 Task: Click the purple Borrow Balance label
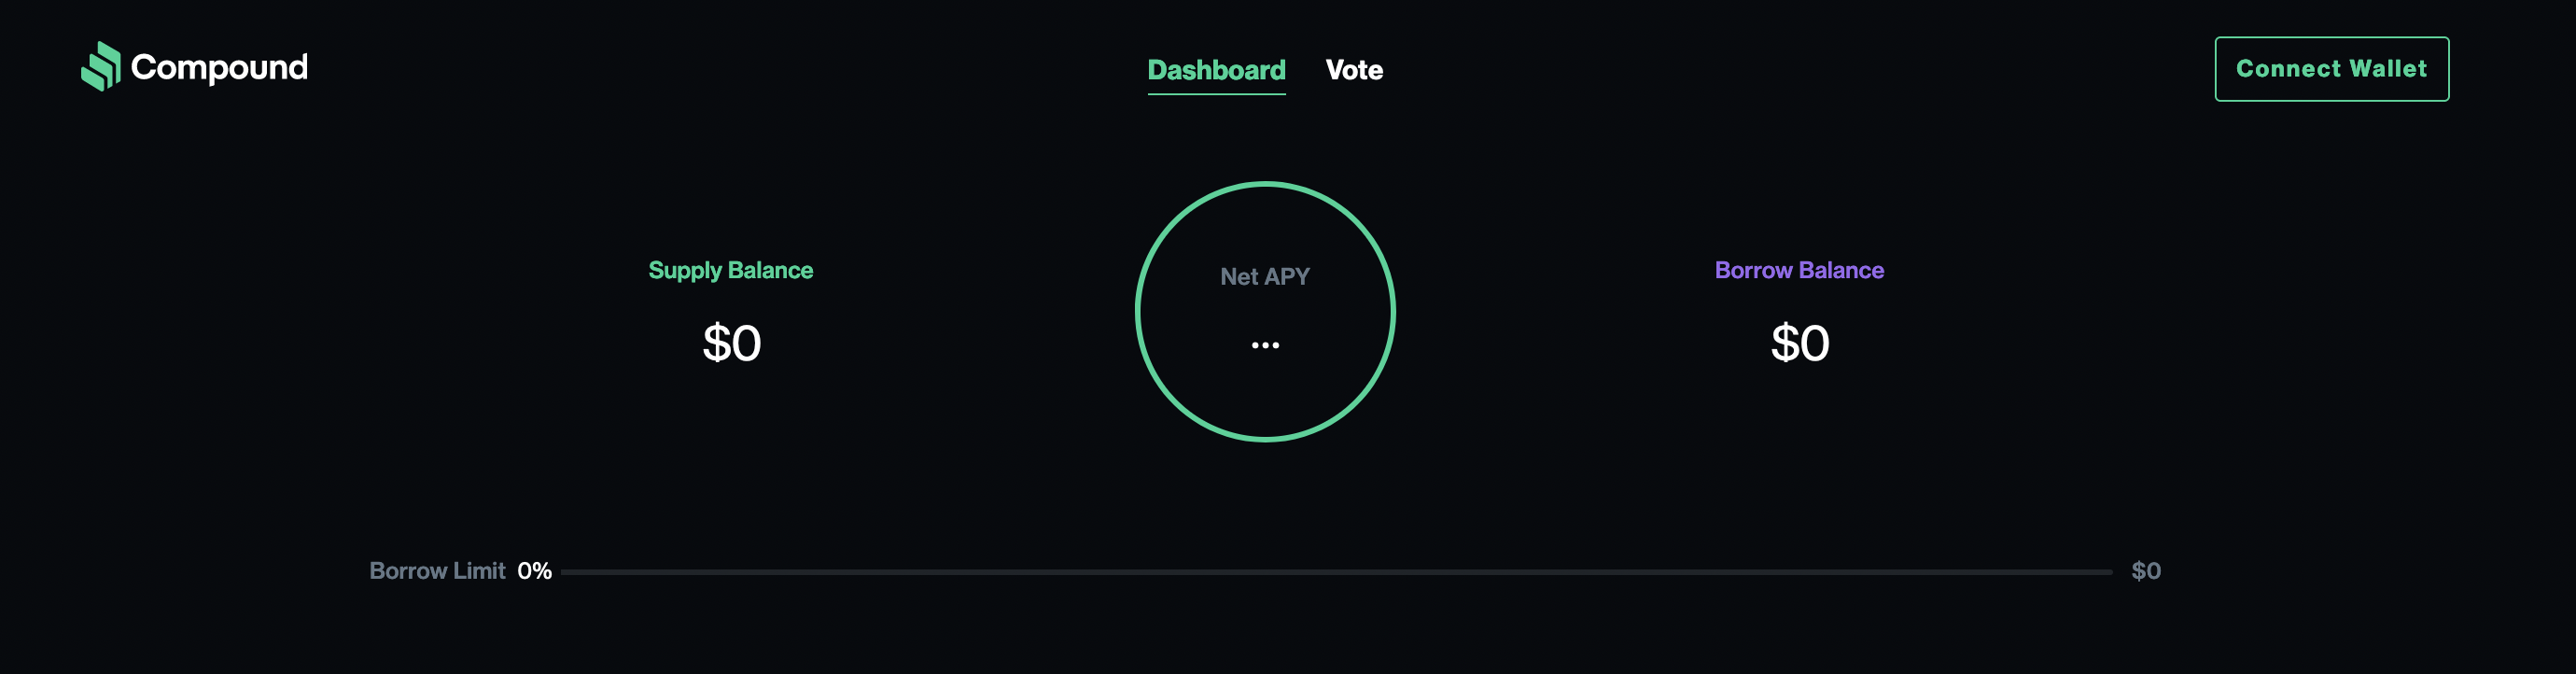tap(1798, 270)
